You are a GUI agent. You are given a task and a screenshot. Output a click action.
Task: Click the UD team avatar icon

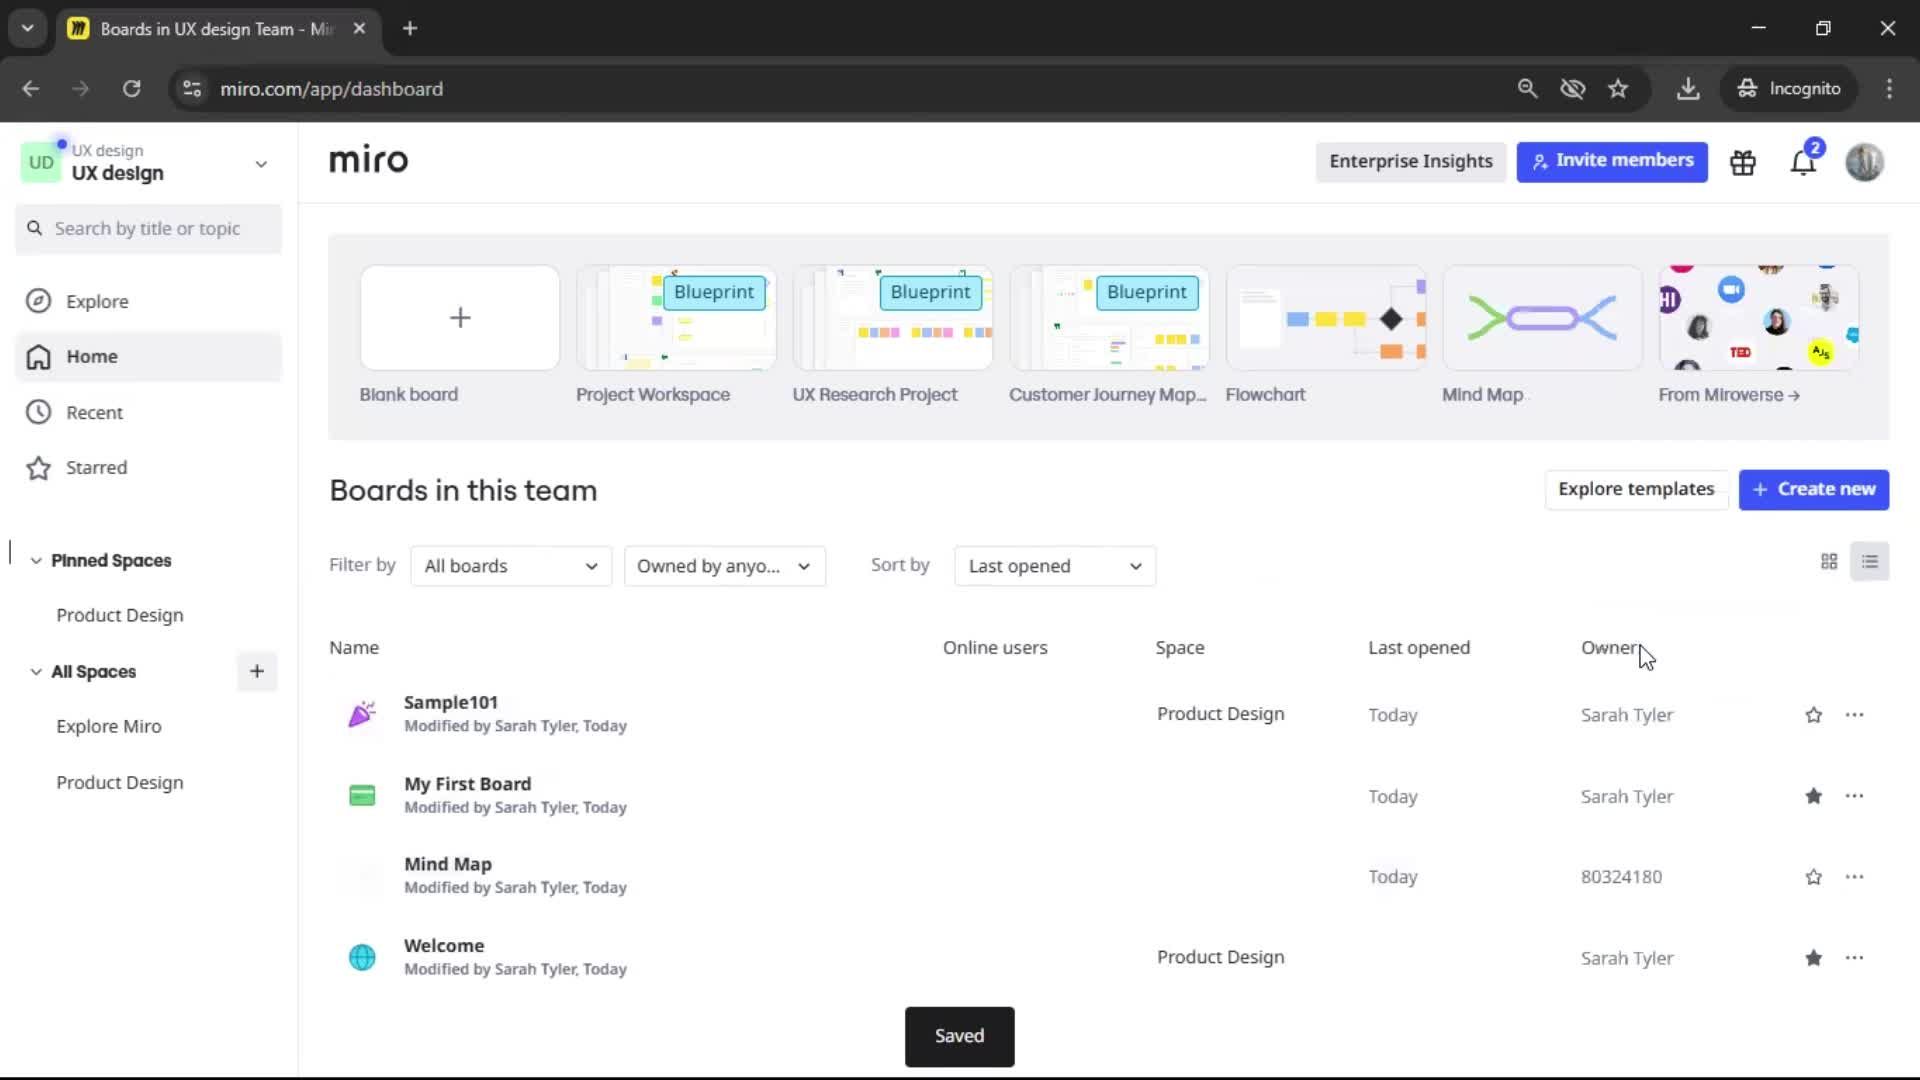click(41, 162)
